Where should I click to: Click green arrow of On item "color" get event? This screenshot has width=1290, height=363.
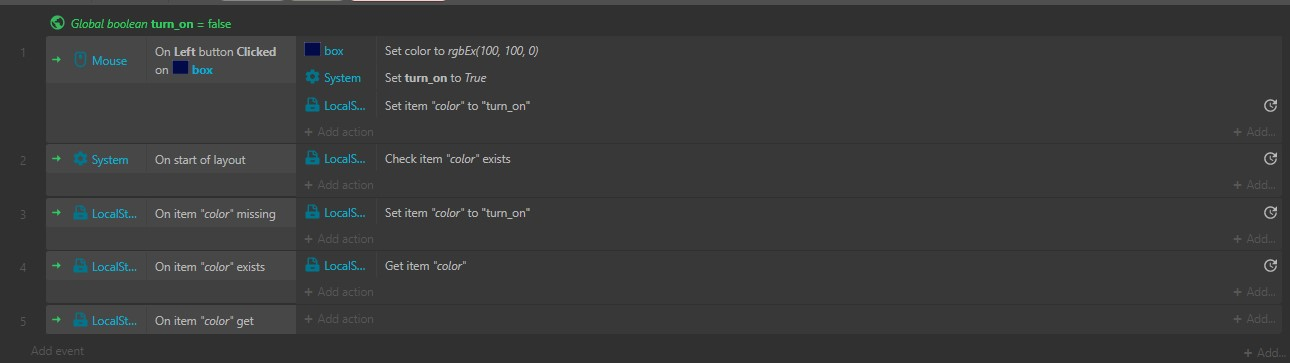point(57,320)
